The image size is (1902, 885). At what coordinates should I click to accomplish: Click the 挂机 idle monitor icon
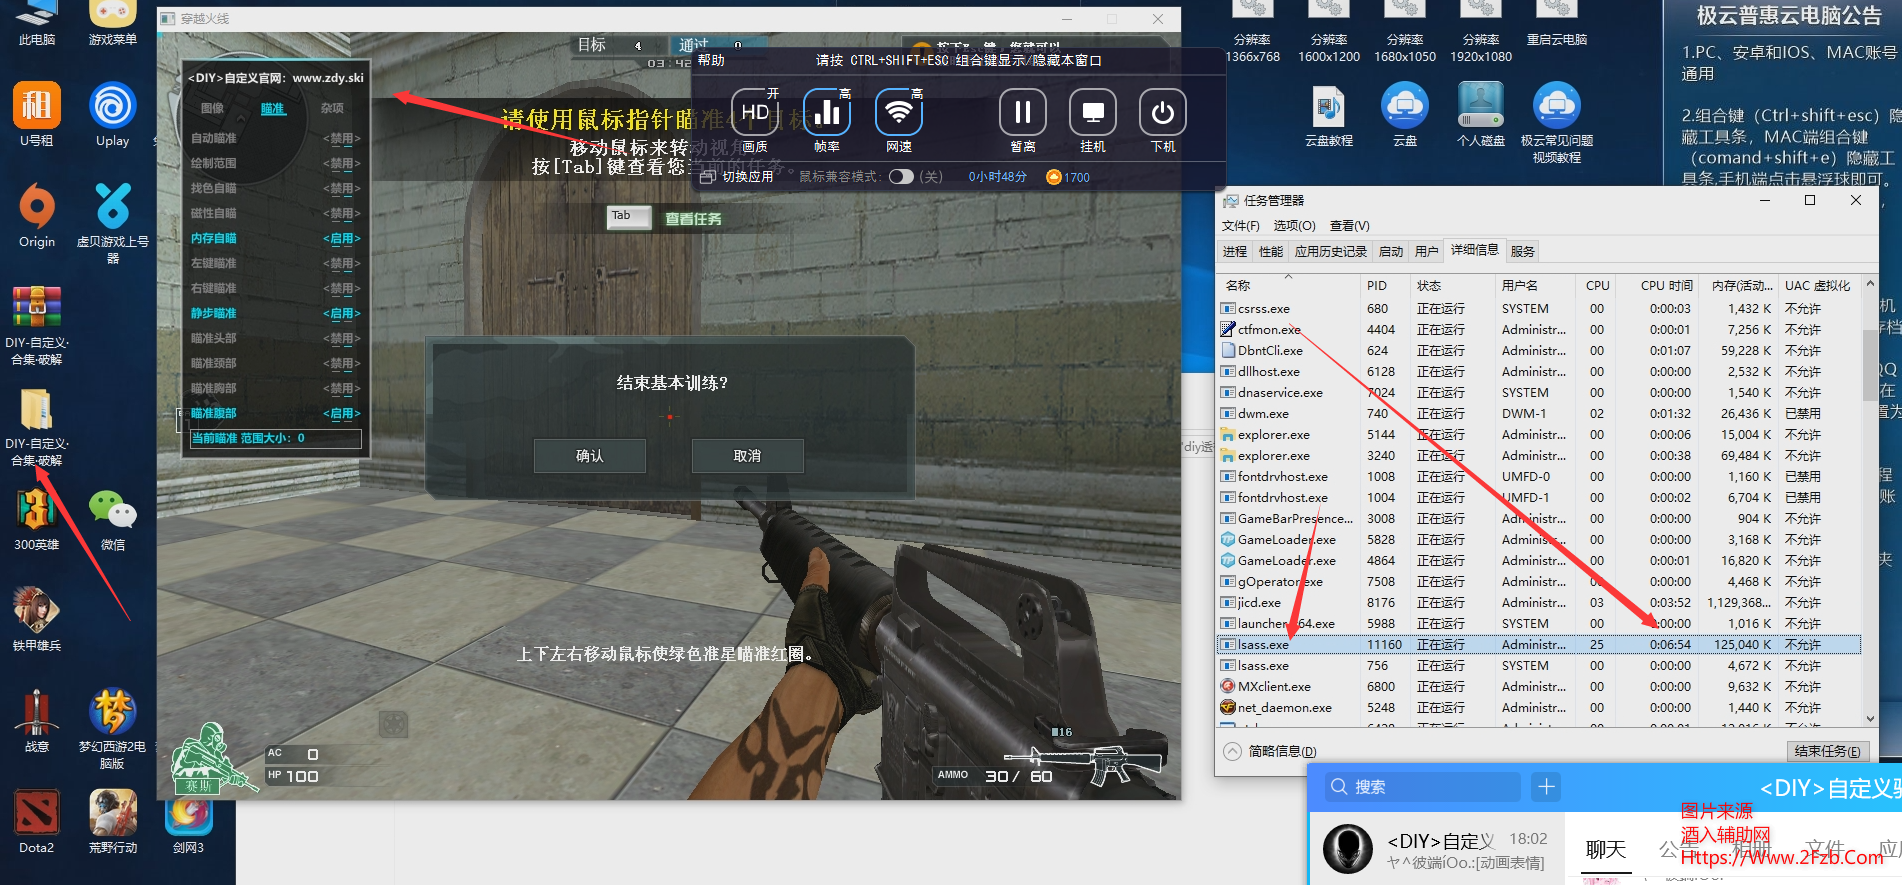point(1093,113)
